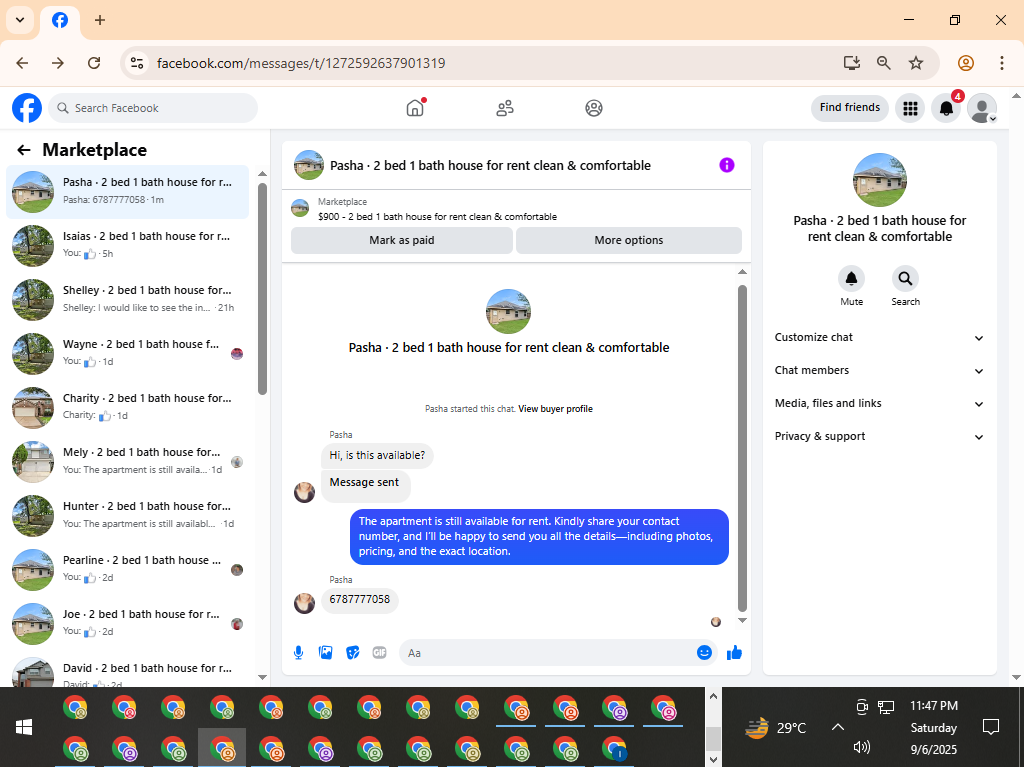
Task: Select the 6787777058 phone number message
Action: (360, 600)
